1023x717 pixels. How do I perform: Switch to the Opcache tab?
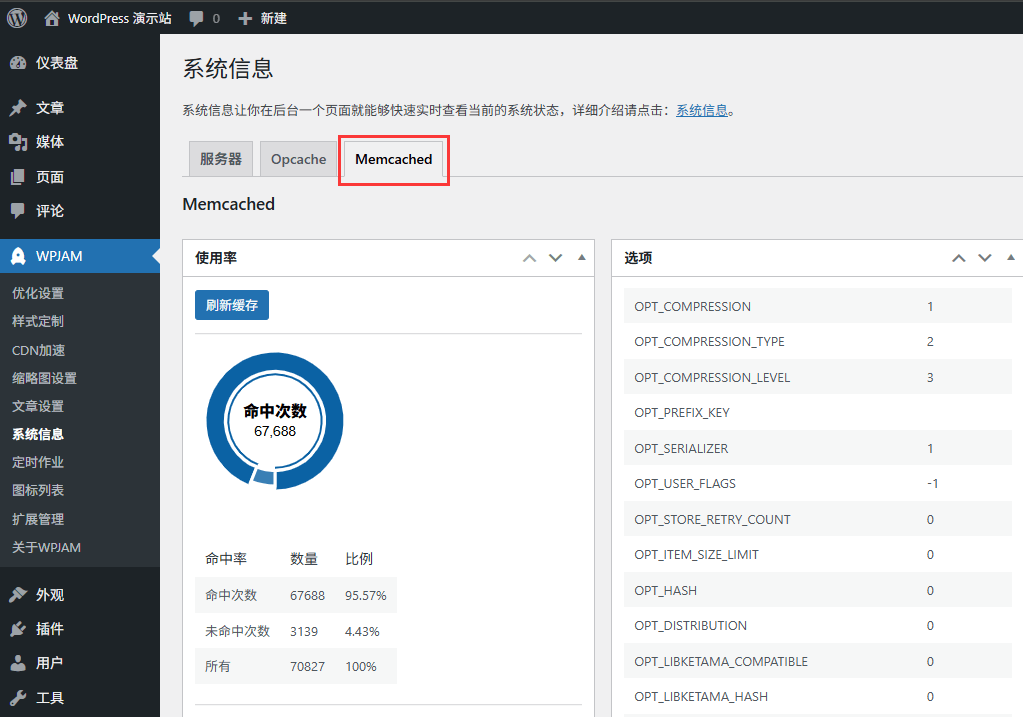[298, 159]
